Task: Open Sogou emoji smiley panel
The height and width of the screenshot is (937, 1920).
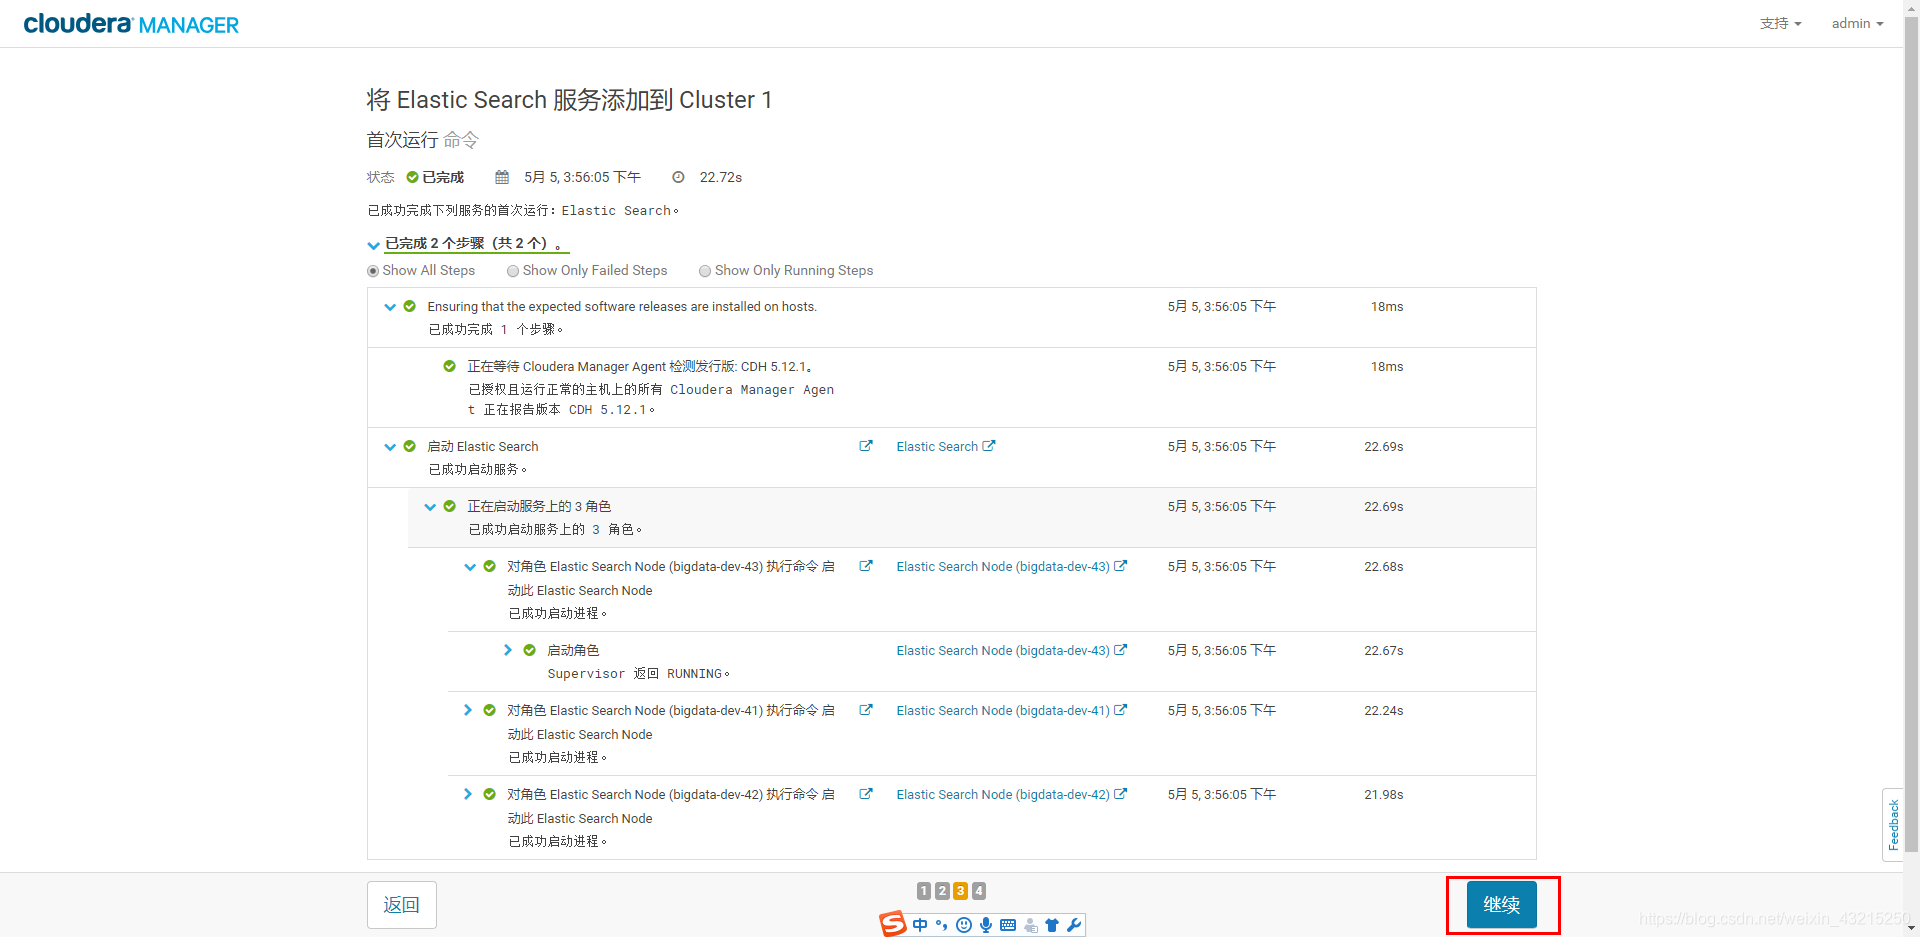Action: (x=964, y=925)
